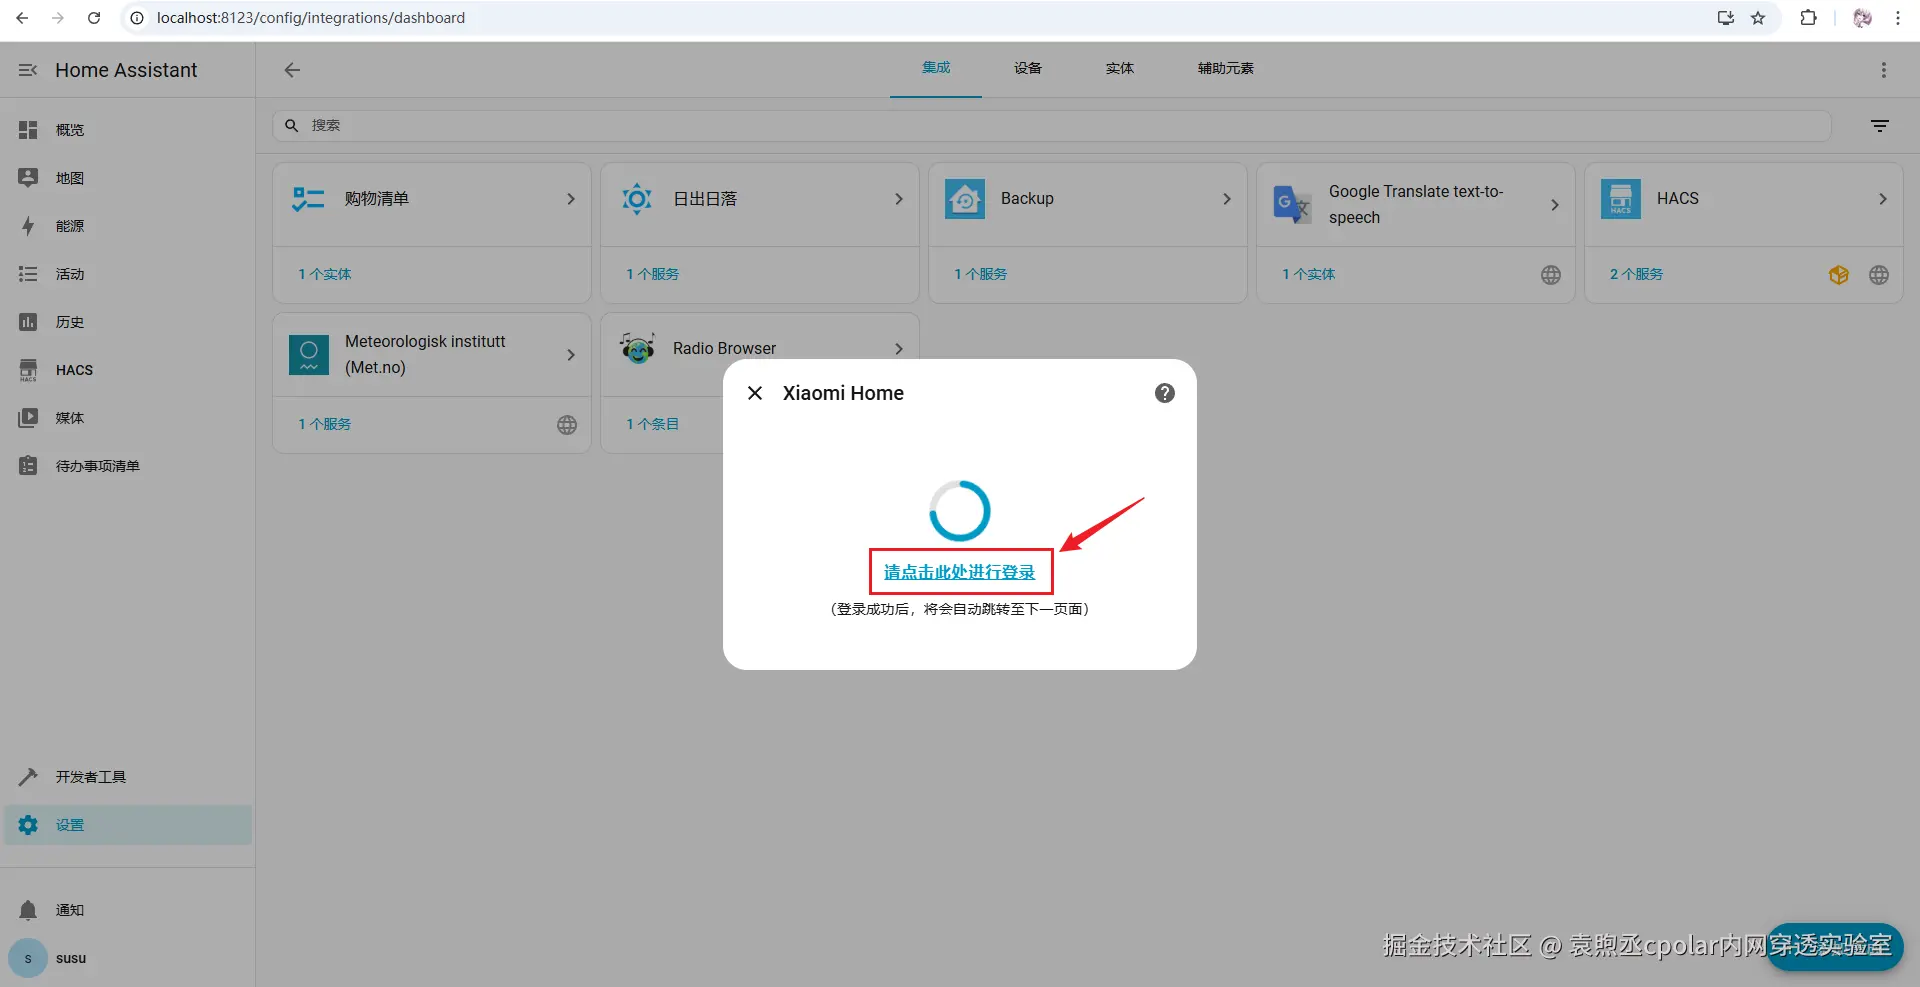Click the browser back arrow
The width and height of the screenshot is (1920, 987).
point(22,18)
